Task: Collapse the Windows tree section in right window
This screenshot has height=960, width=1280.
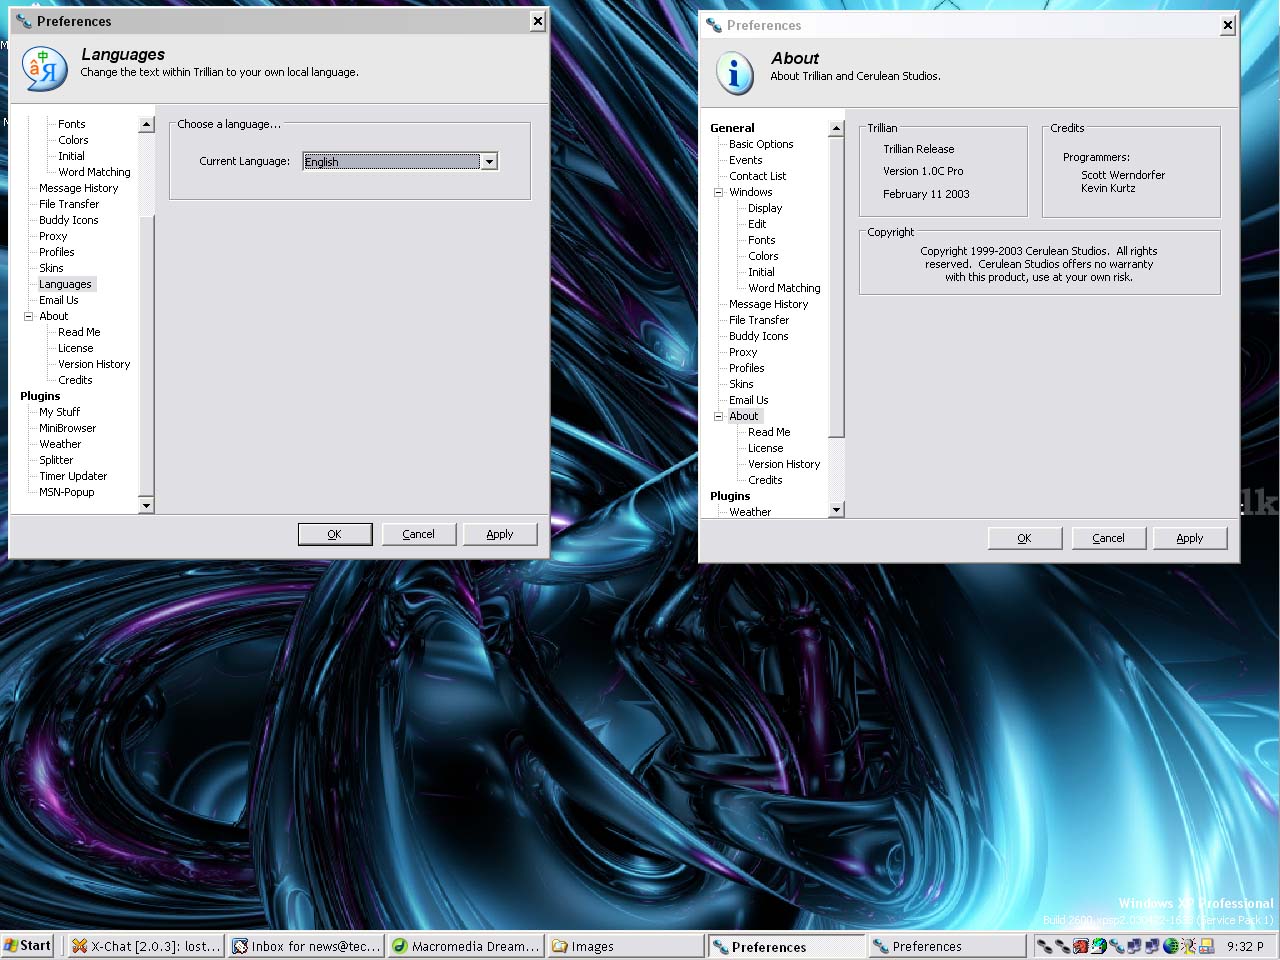Action: click(717, 192)
